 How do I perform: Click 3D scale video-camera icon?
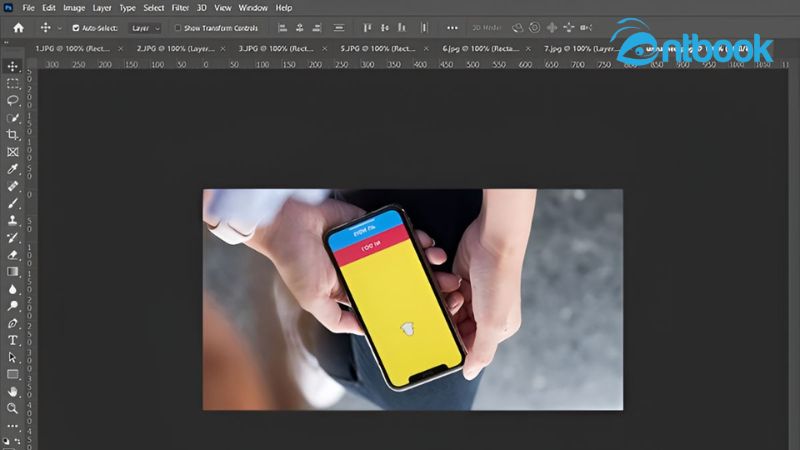(x=586, y=28)
